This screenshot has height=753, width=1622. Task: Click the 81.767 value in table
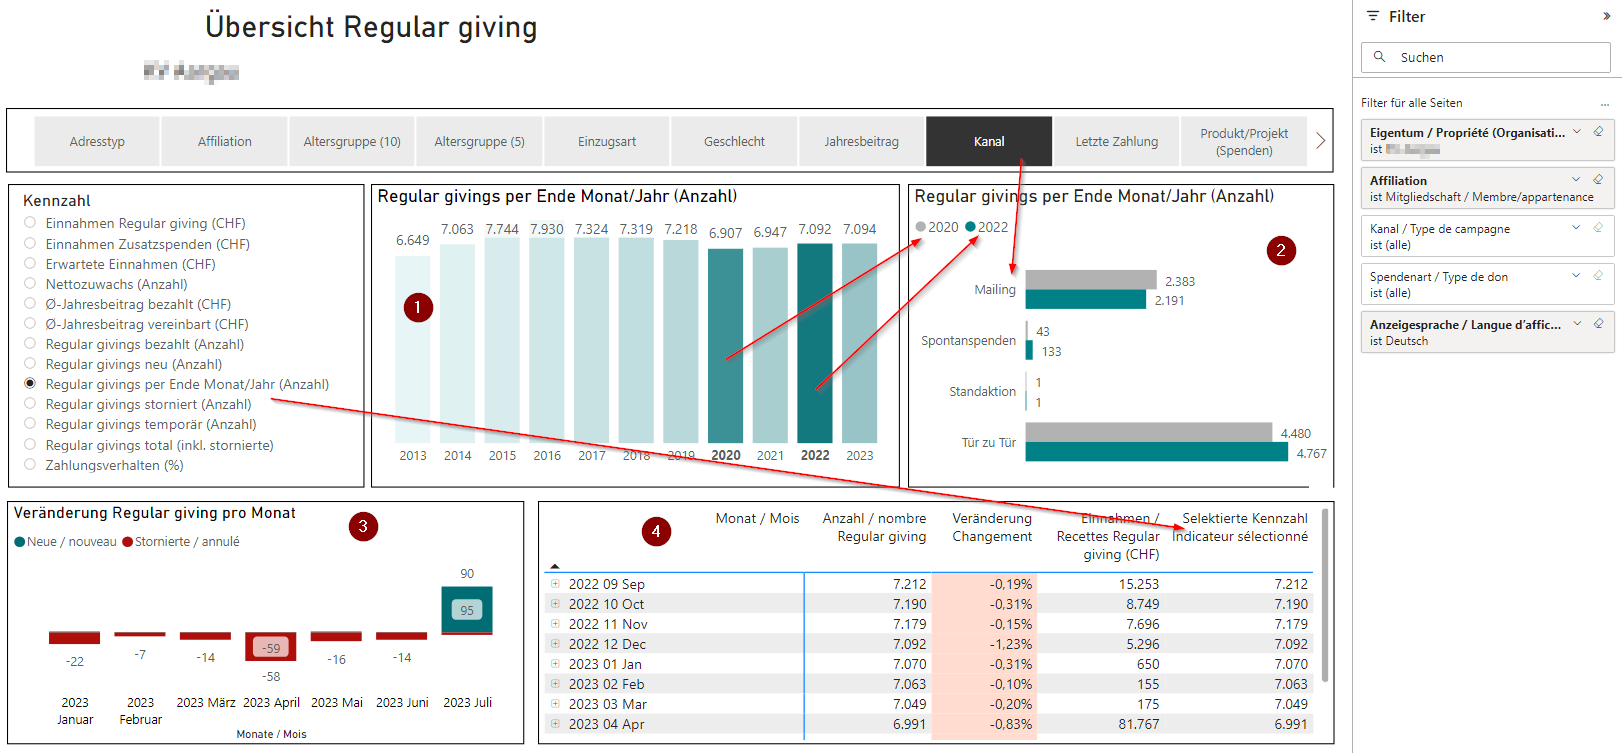[x=1138, y=724]
